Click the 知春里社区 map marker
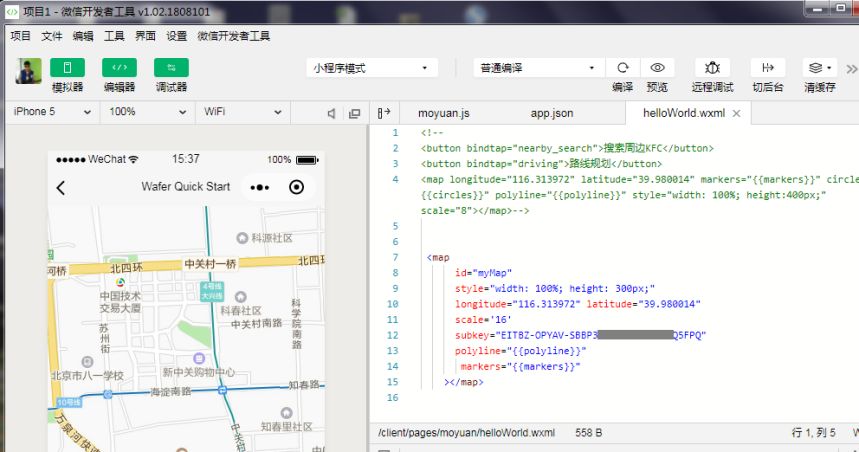This screenshot has width=859, height=452. (x=286, y=413)
